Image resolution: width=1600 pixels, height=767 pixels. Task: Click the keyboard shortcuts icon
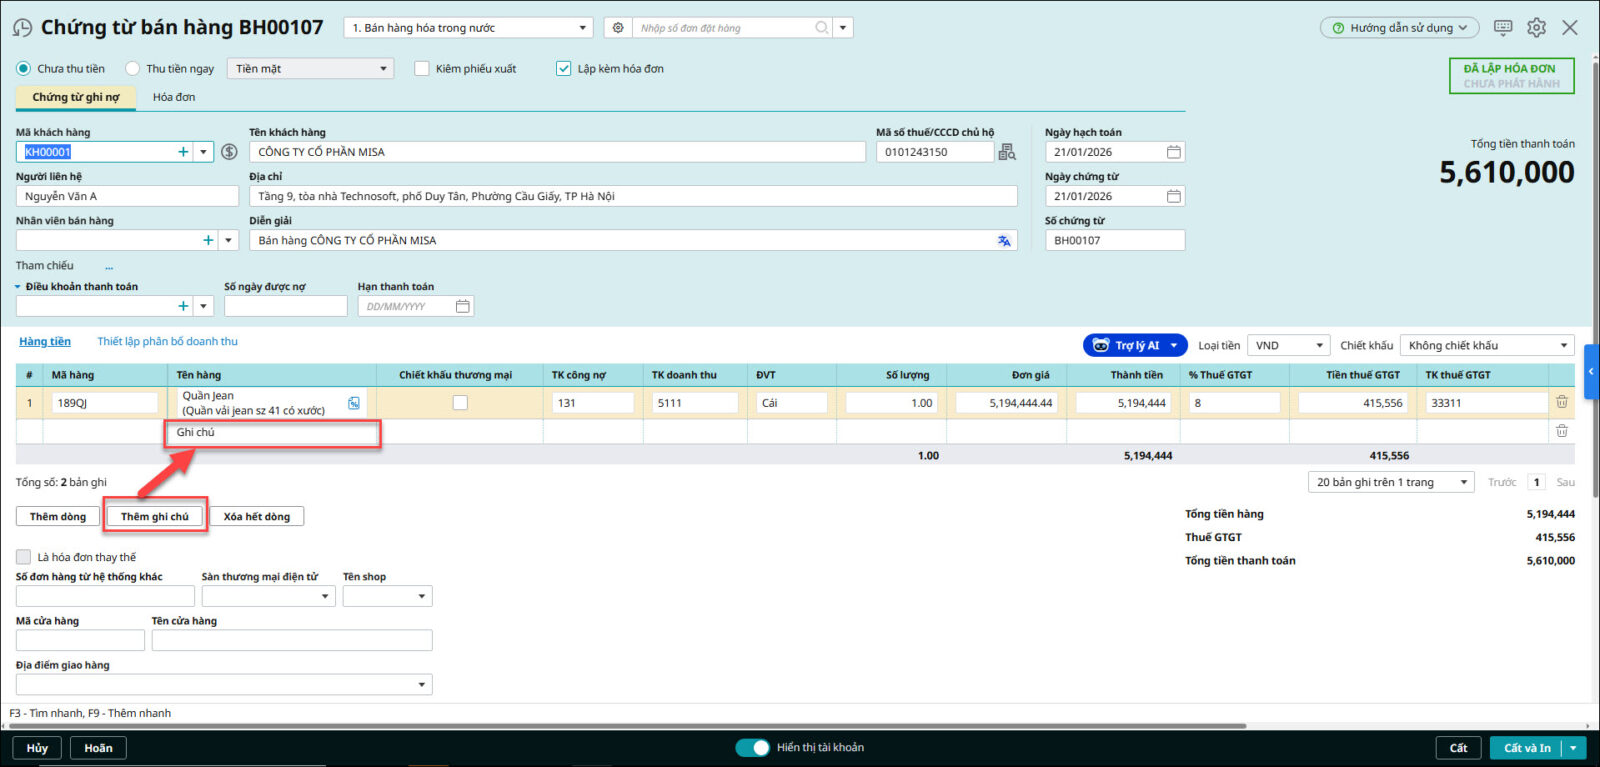coord(1502,28)
